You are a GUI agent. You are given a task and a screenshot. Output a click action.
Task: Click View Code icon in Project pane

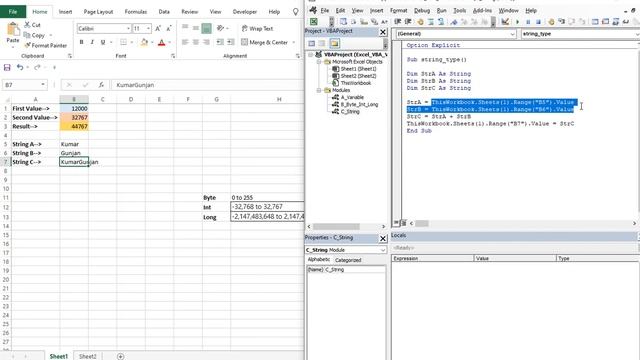point(312,43)
